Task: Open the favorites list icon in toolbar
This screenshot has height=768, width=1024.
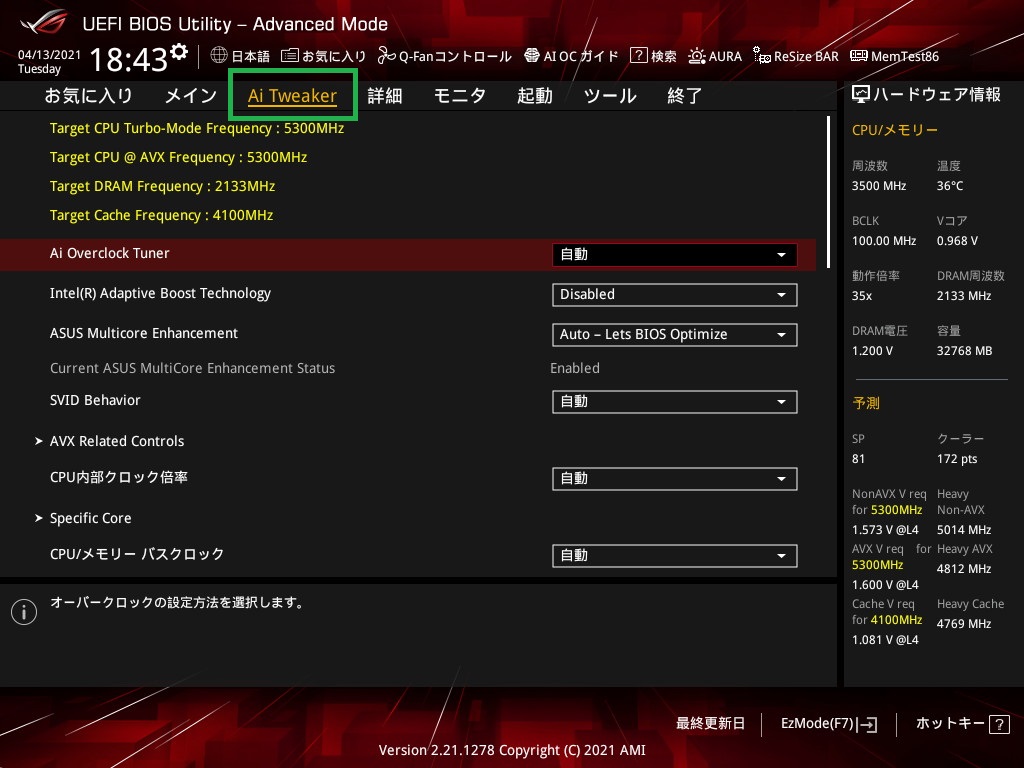Action: (290, 56)
